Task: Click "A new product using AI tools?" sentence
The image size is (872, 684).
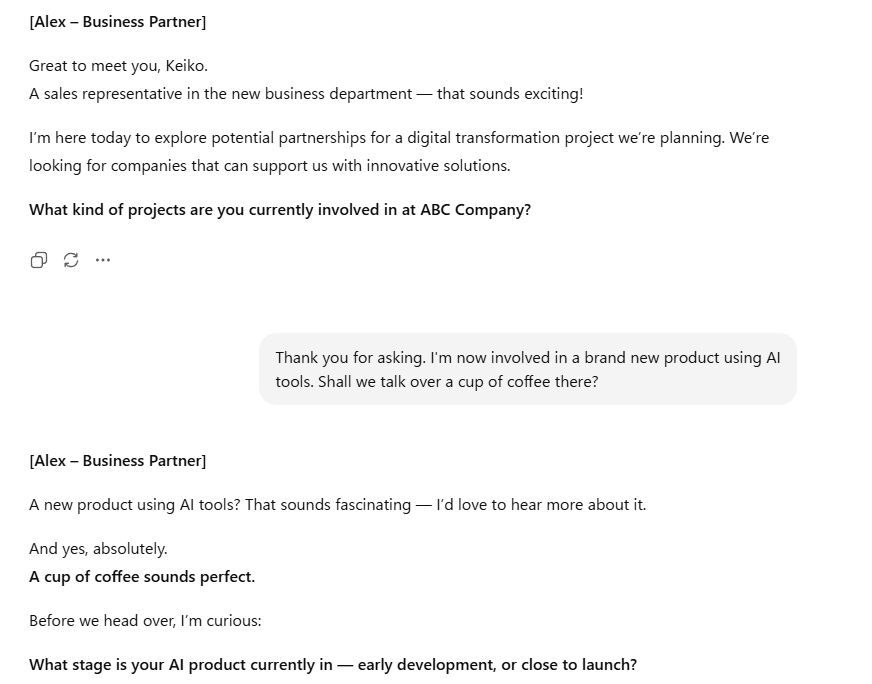Action: [135, 505]
